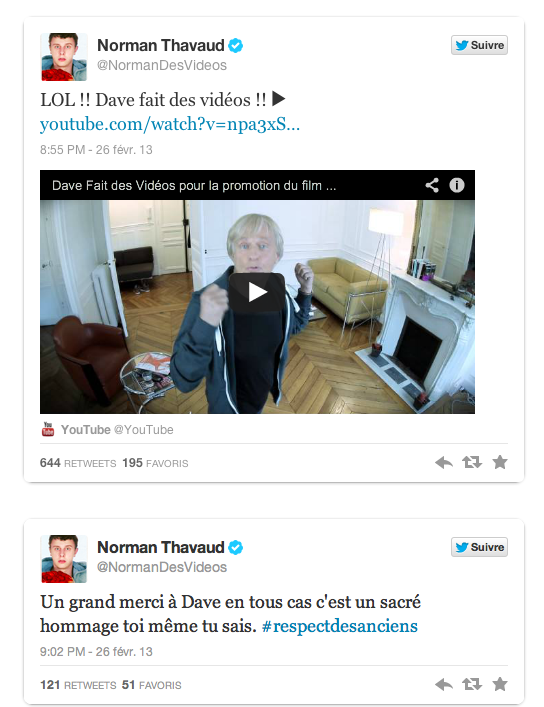Image resolution: width=544 pixels, height=707 pixels.
Task: Click the 9:02 PM - 26 févr. 13 timestamp
Action: click(x=96, y=652)
